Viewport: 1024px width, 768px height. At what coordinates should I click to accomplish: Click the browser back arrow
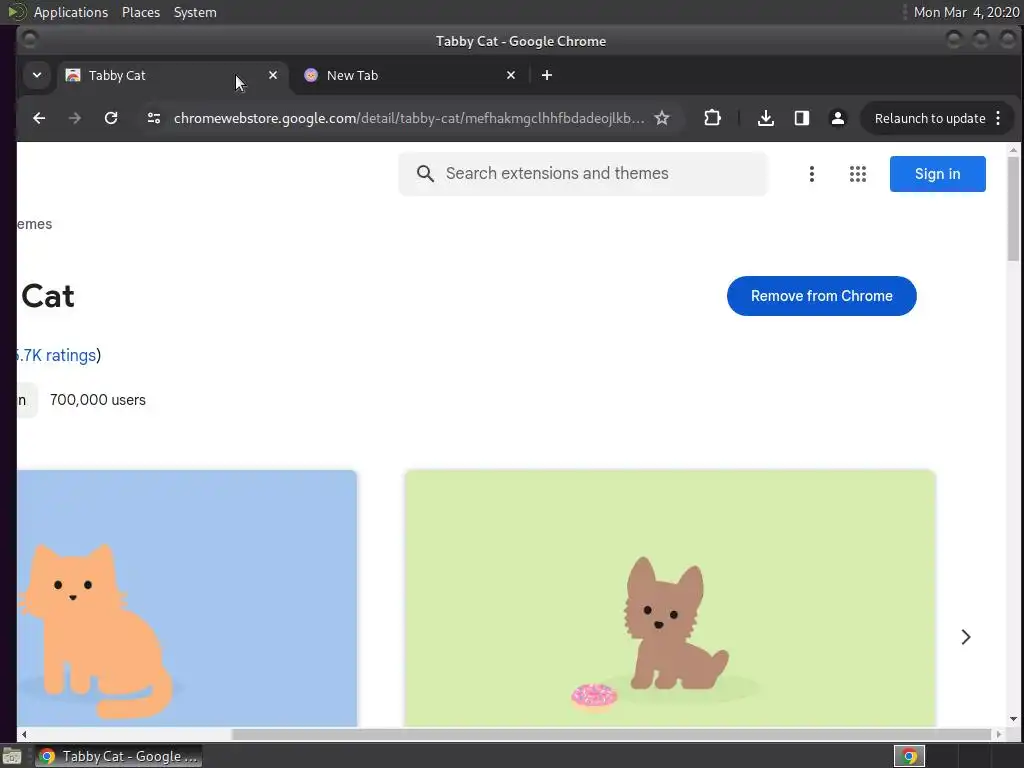click(39, 118)
